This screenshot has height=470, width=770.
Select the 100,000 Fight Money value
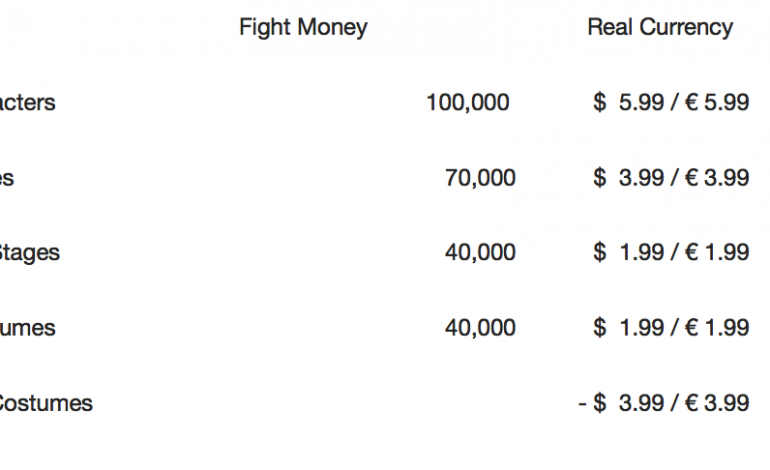467,102
